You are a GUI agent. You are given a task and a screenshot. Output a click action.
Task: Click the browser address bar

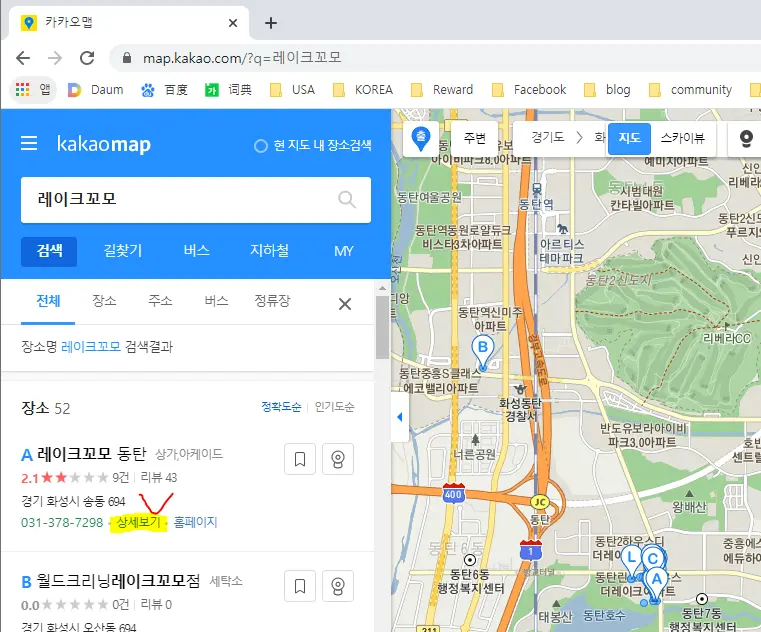click(435, 58)
